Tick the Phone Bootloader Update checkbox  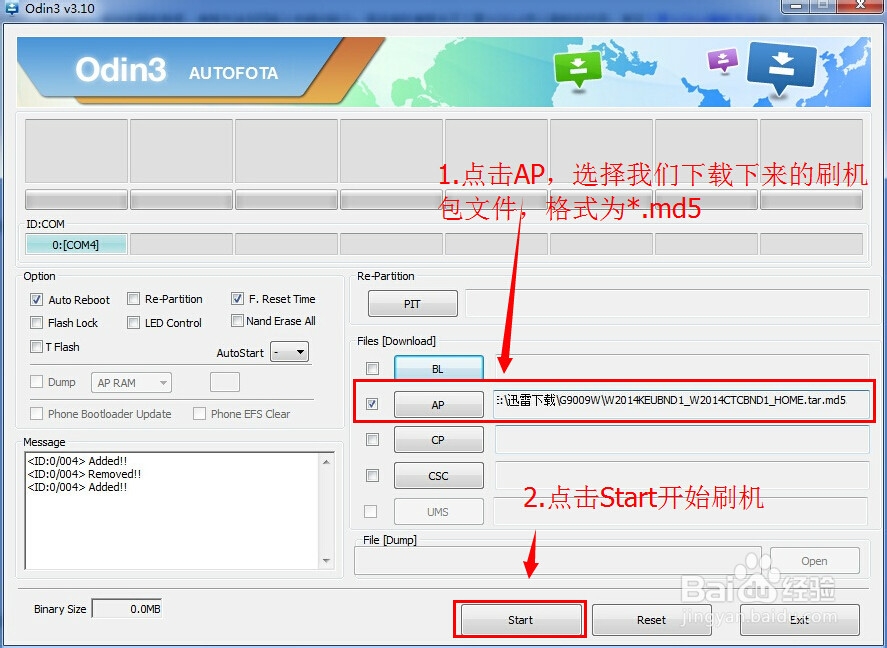coord(37,413)
